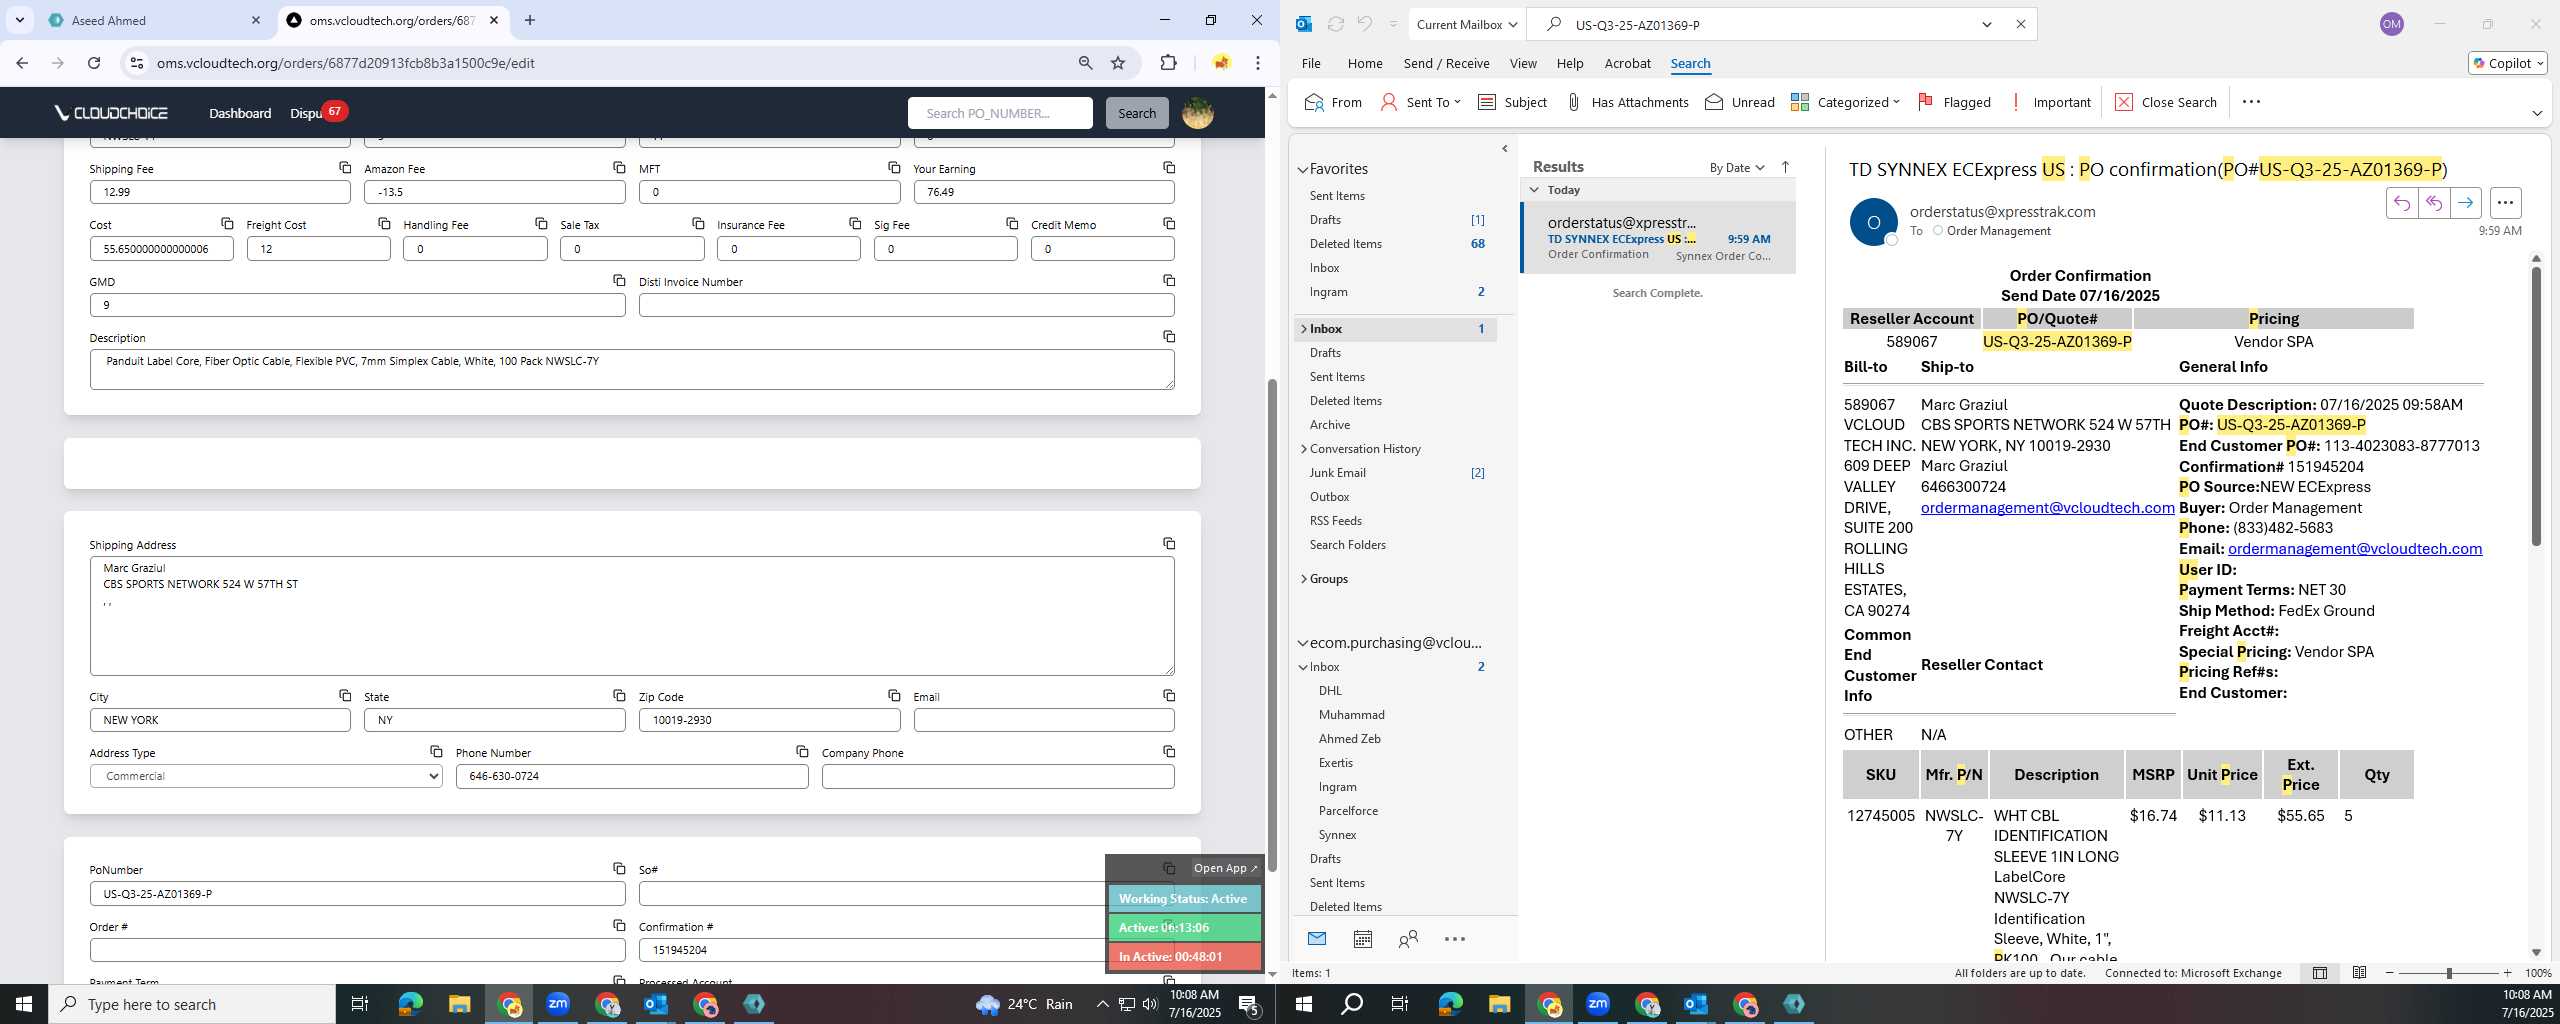Expand the Groups section
The width and height of the screenshot is (2560, 1024).
(x=1303, y=579)
